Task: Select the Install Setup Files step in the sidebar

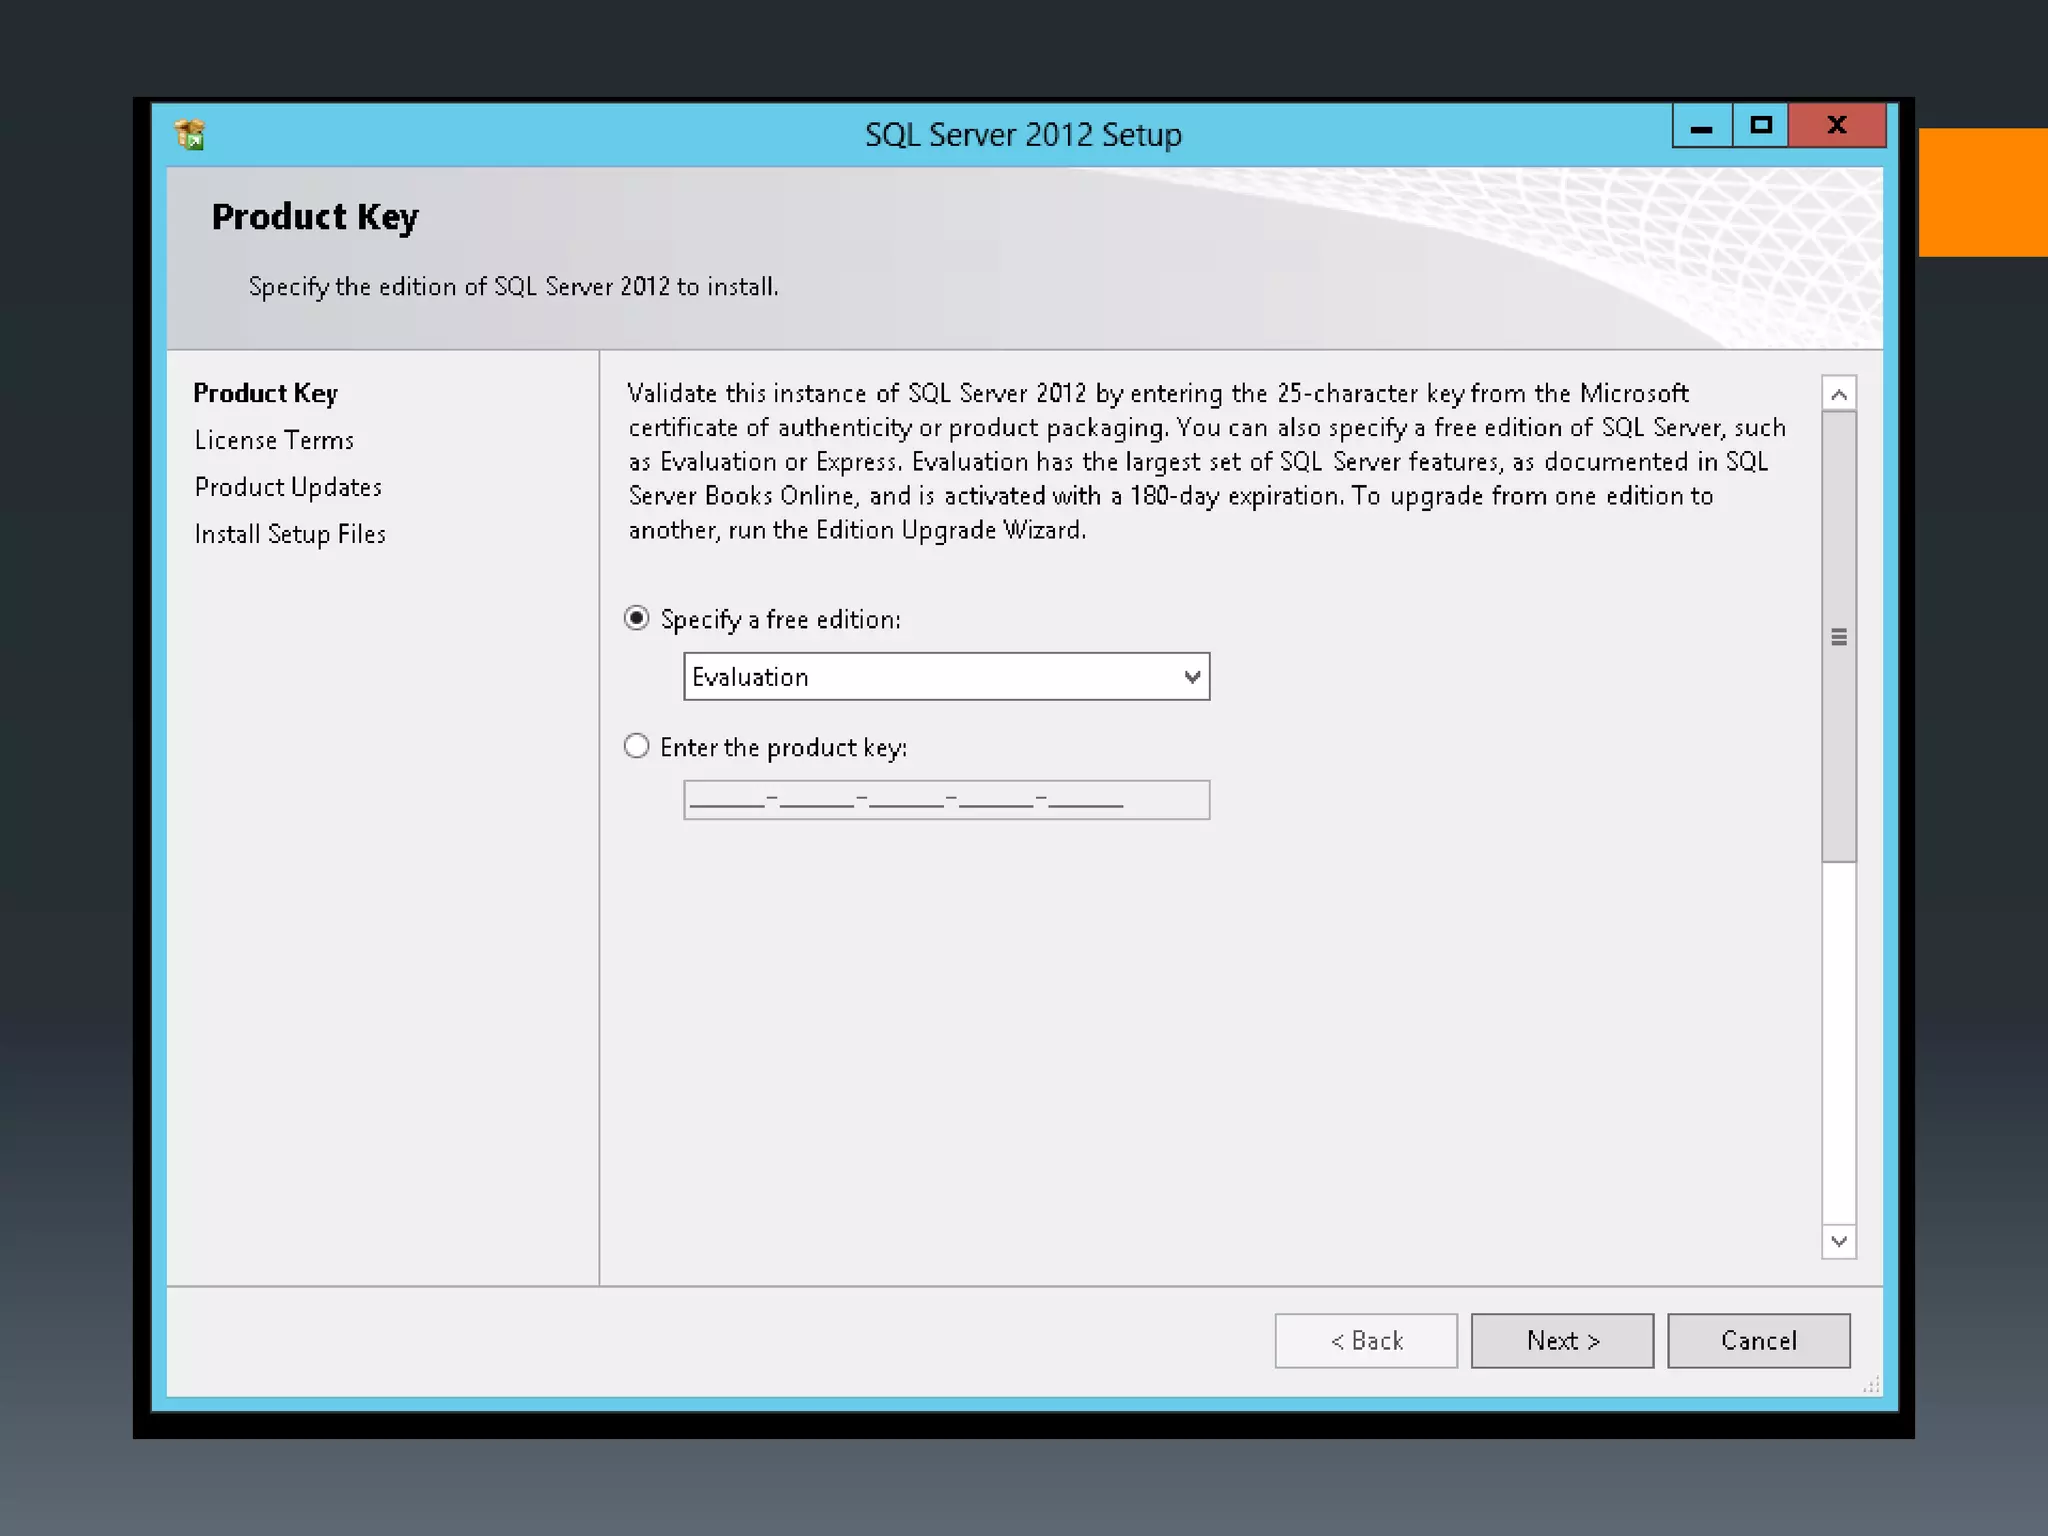Action: [290, 534]
